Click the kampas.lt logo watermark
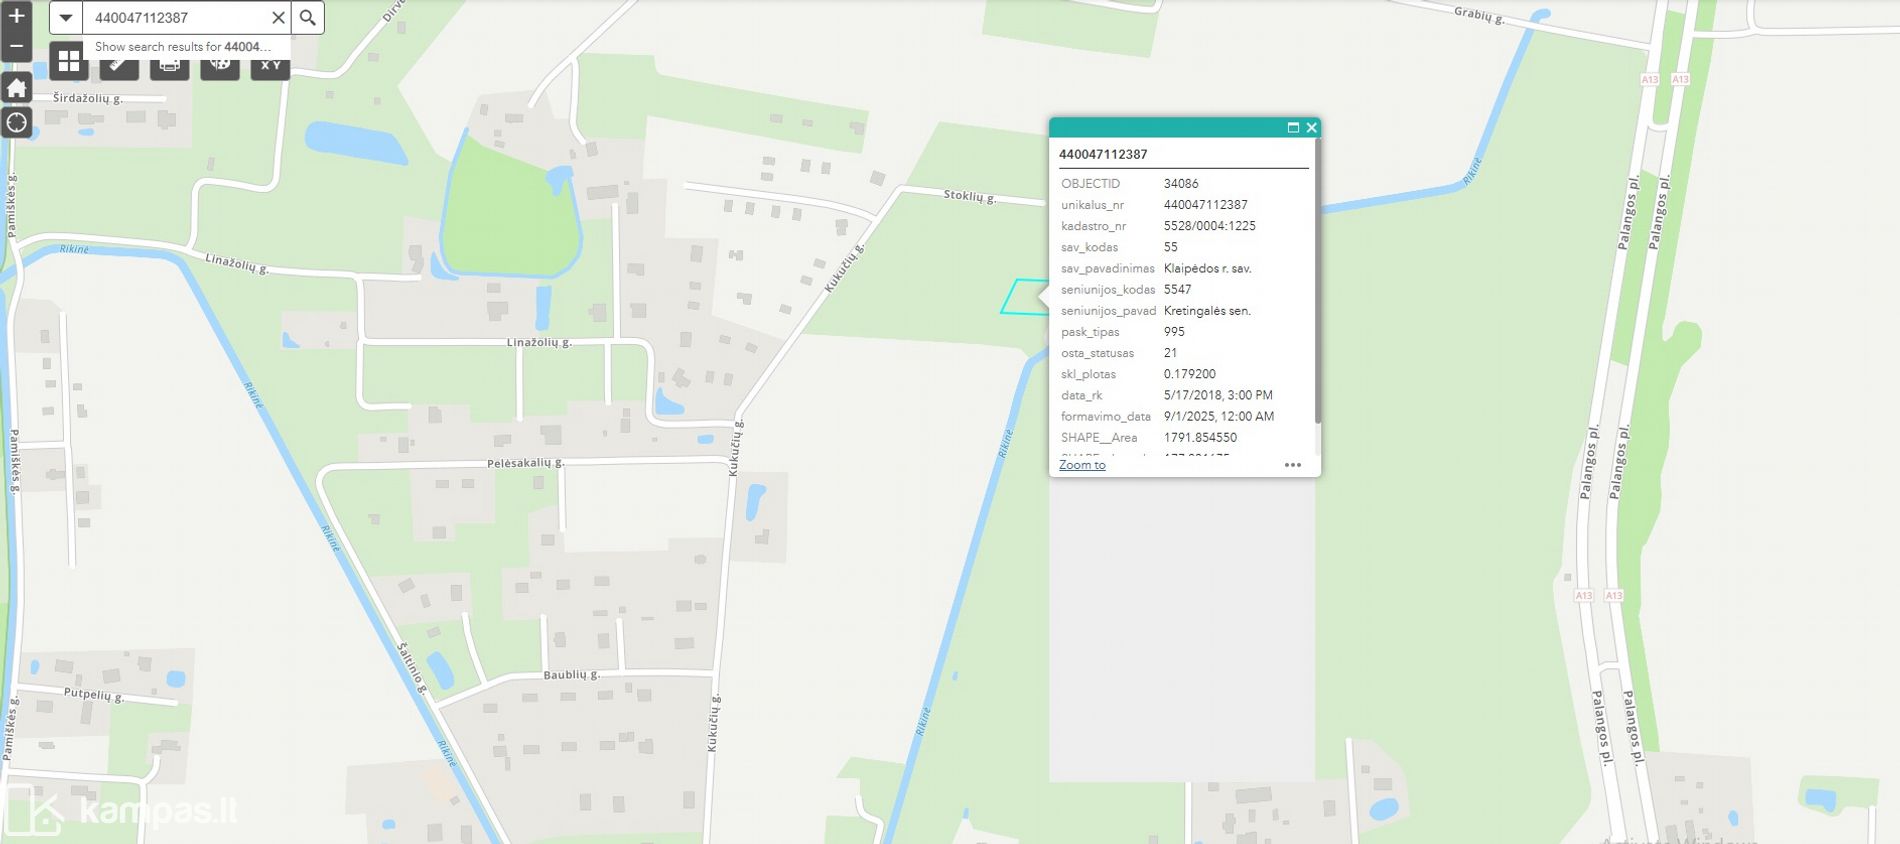The image size is (1900, 844). 120,810
